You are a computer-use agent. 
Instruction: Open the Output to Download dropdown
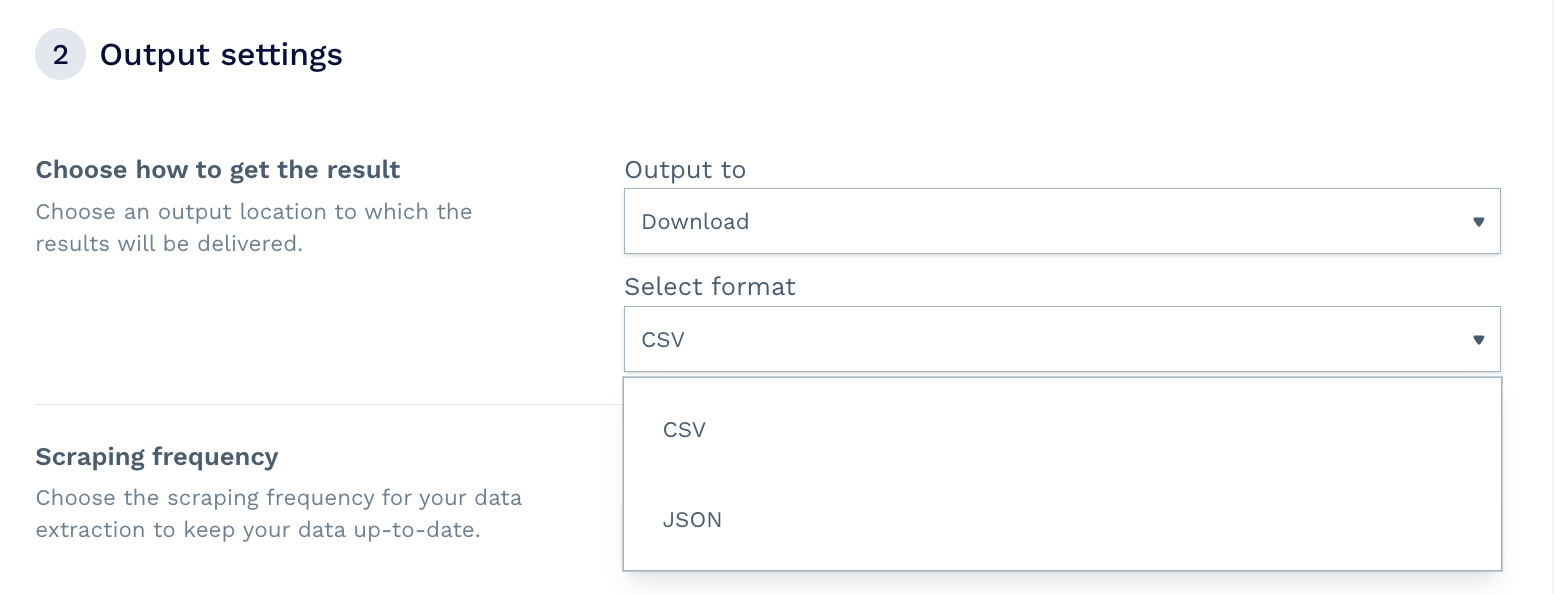1060,221
